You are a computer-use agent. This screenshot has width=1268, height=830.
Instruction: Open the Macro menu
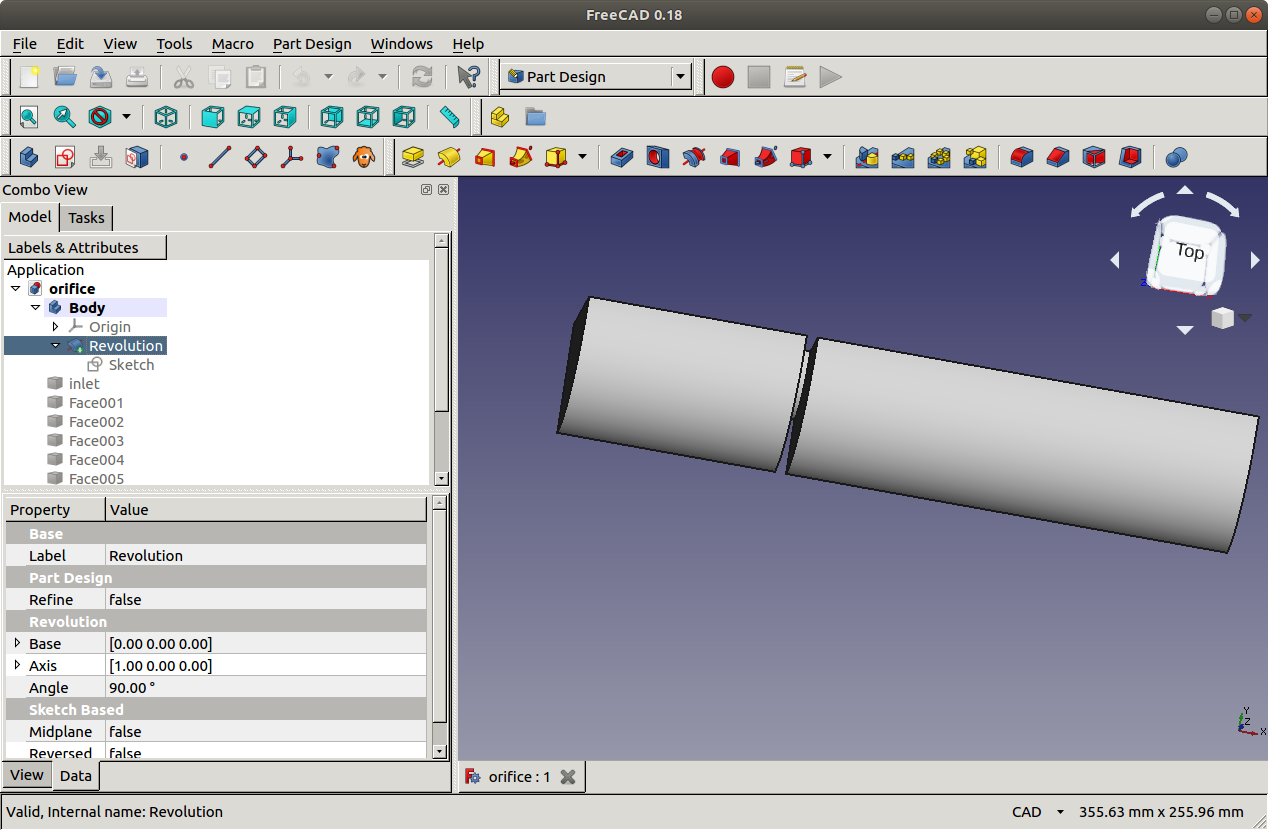tap(232, 44)
